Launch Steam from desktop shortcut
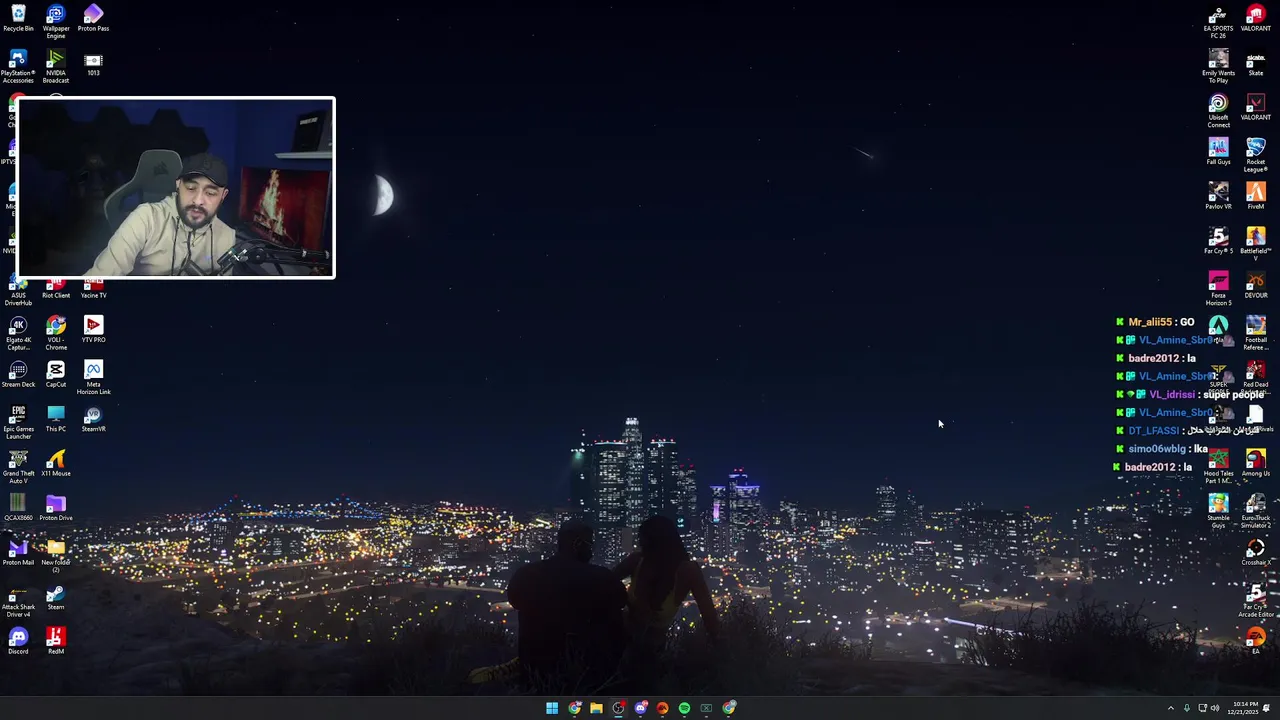The width and height of the screenshot is (1280, 720). (56, 597)
